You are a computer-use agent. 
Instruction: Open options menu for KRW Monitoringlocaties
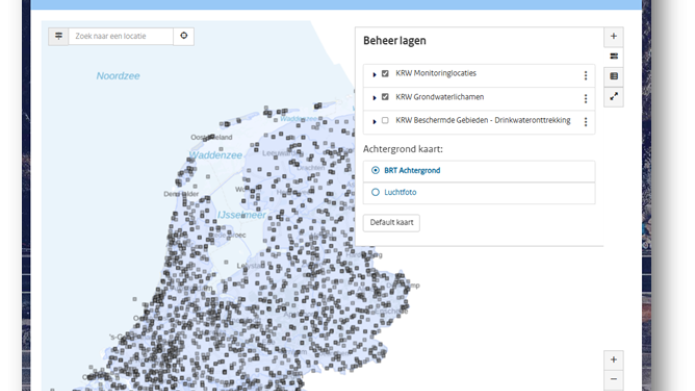click(x=586, y=76)
